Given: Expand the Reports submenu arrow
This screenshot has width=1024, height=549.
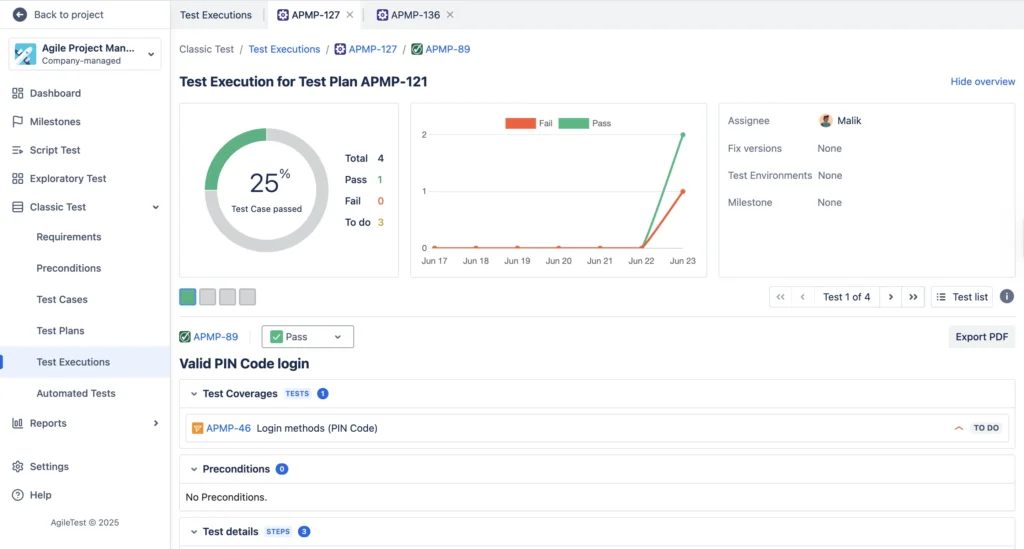Looking at the screenshot, I should coord(155,423).
